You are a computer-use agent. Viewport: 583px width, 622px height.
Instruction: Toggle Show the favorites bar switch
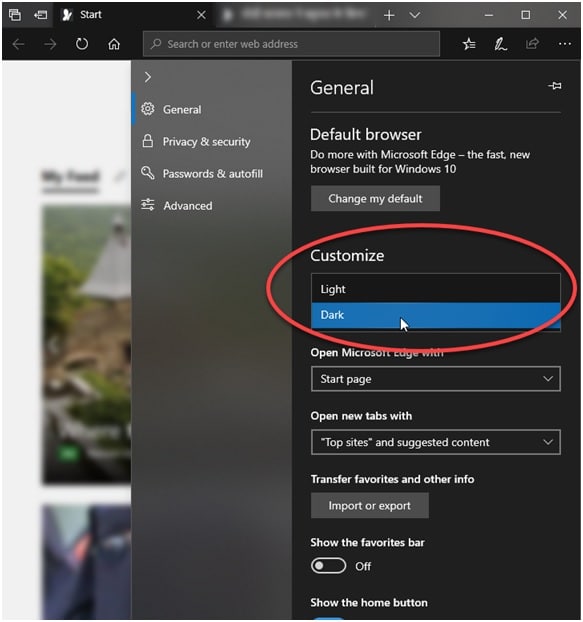pyautogui.click(x=328, y=566)
